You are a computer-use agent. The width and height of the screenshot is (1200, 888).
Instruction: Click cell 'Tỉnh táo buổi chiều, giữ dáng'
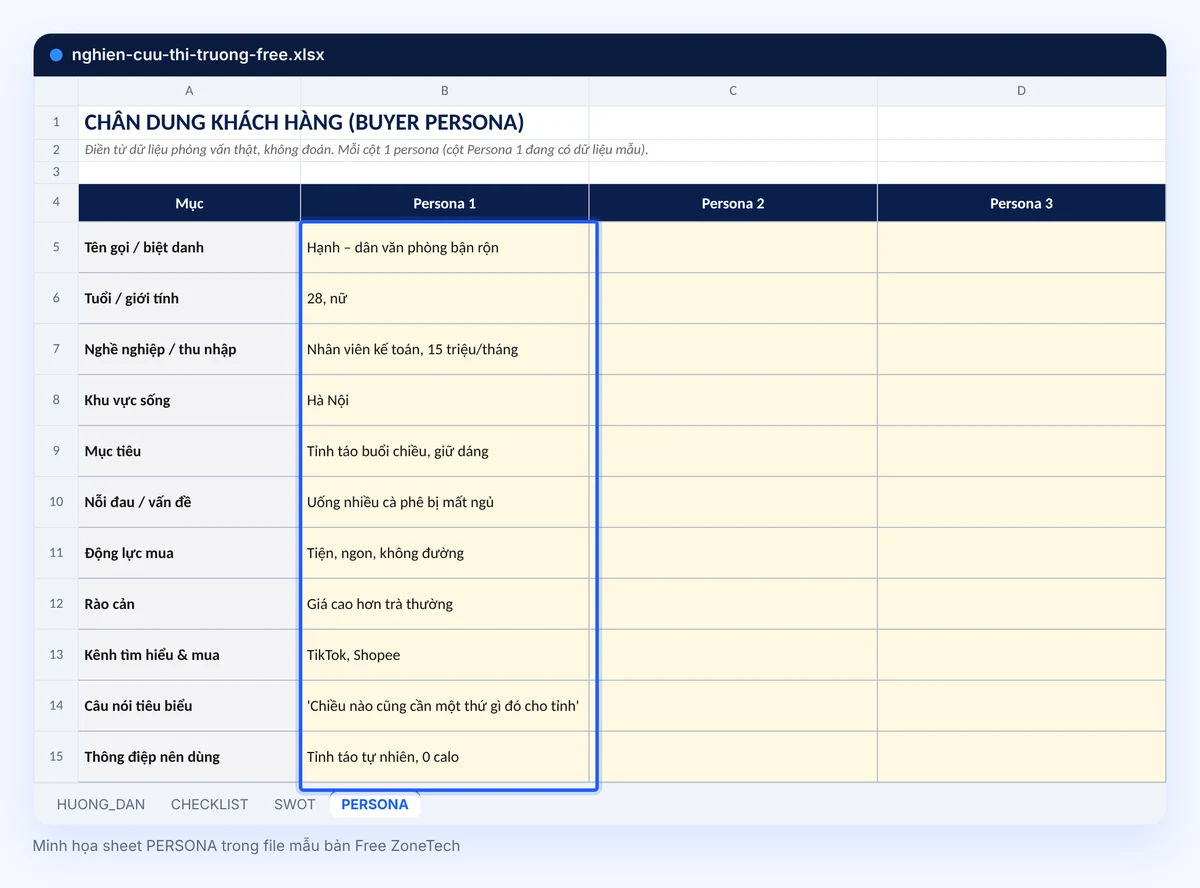coord(445,451)
